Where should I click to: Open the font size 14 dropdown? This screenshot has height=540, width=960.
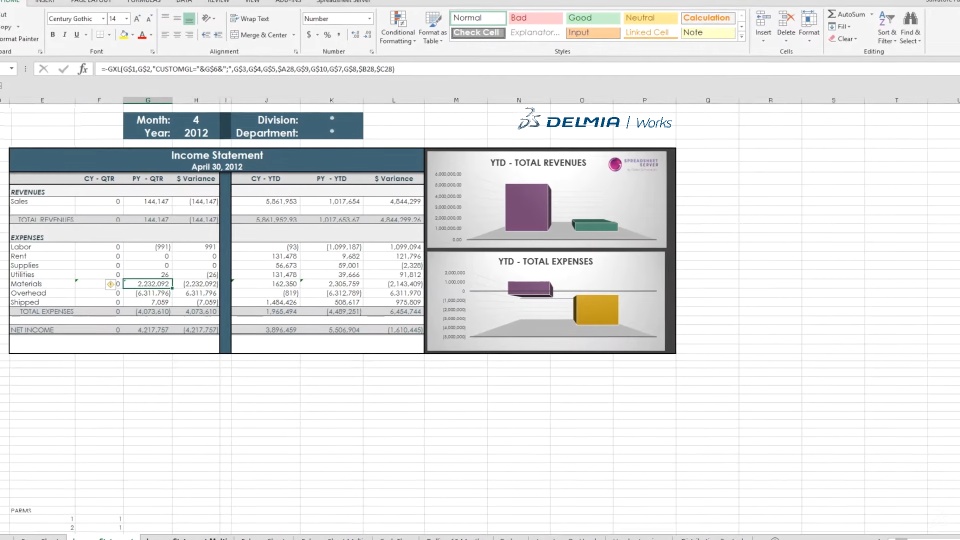coord(126,19)
